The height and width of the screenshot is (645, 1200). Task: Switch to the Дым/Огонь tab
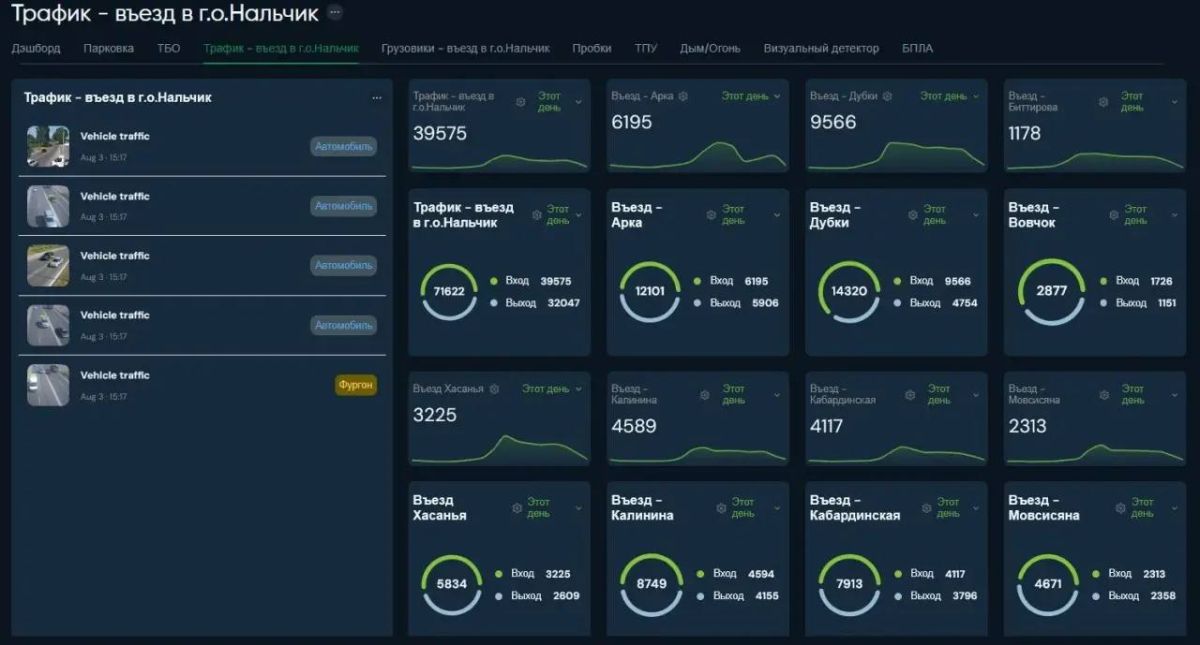click(x=710, y=48)
